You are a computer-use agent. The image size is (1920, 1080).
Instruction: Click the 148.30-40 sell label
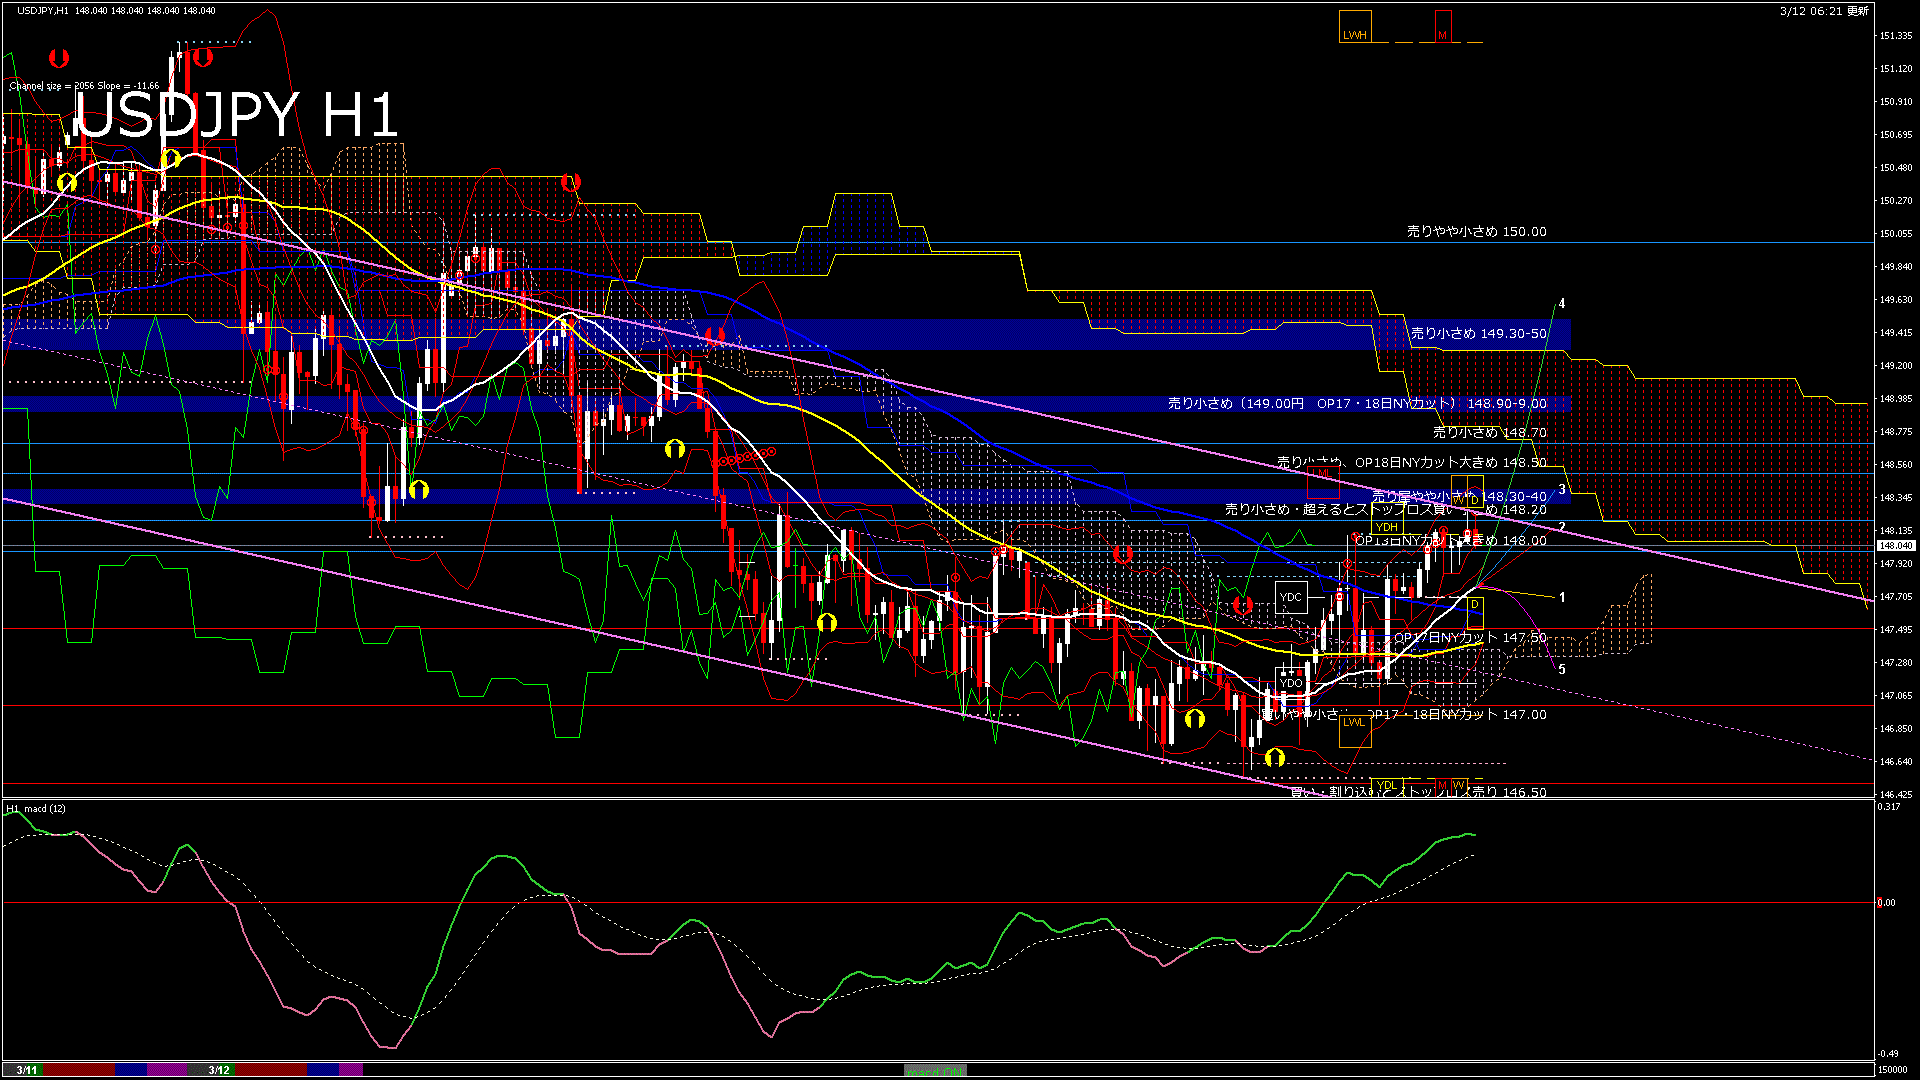click(1458, 496)
